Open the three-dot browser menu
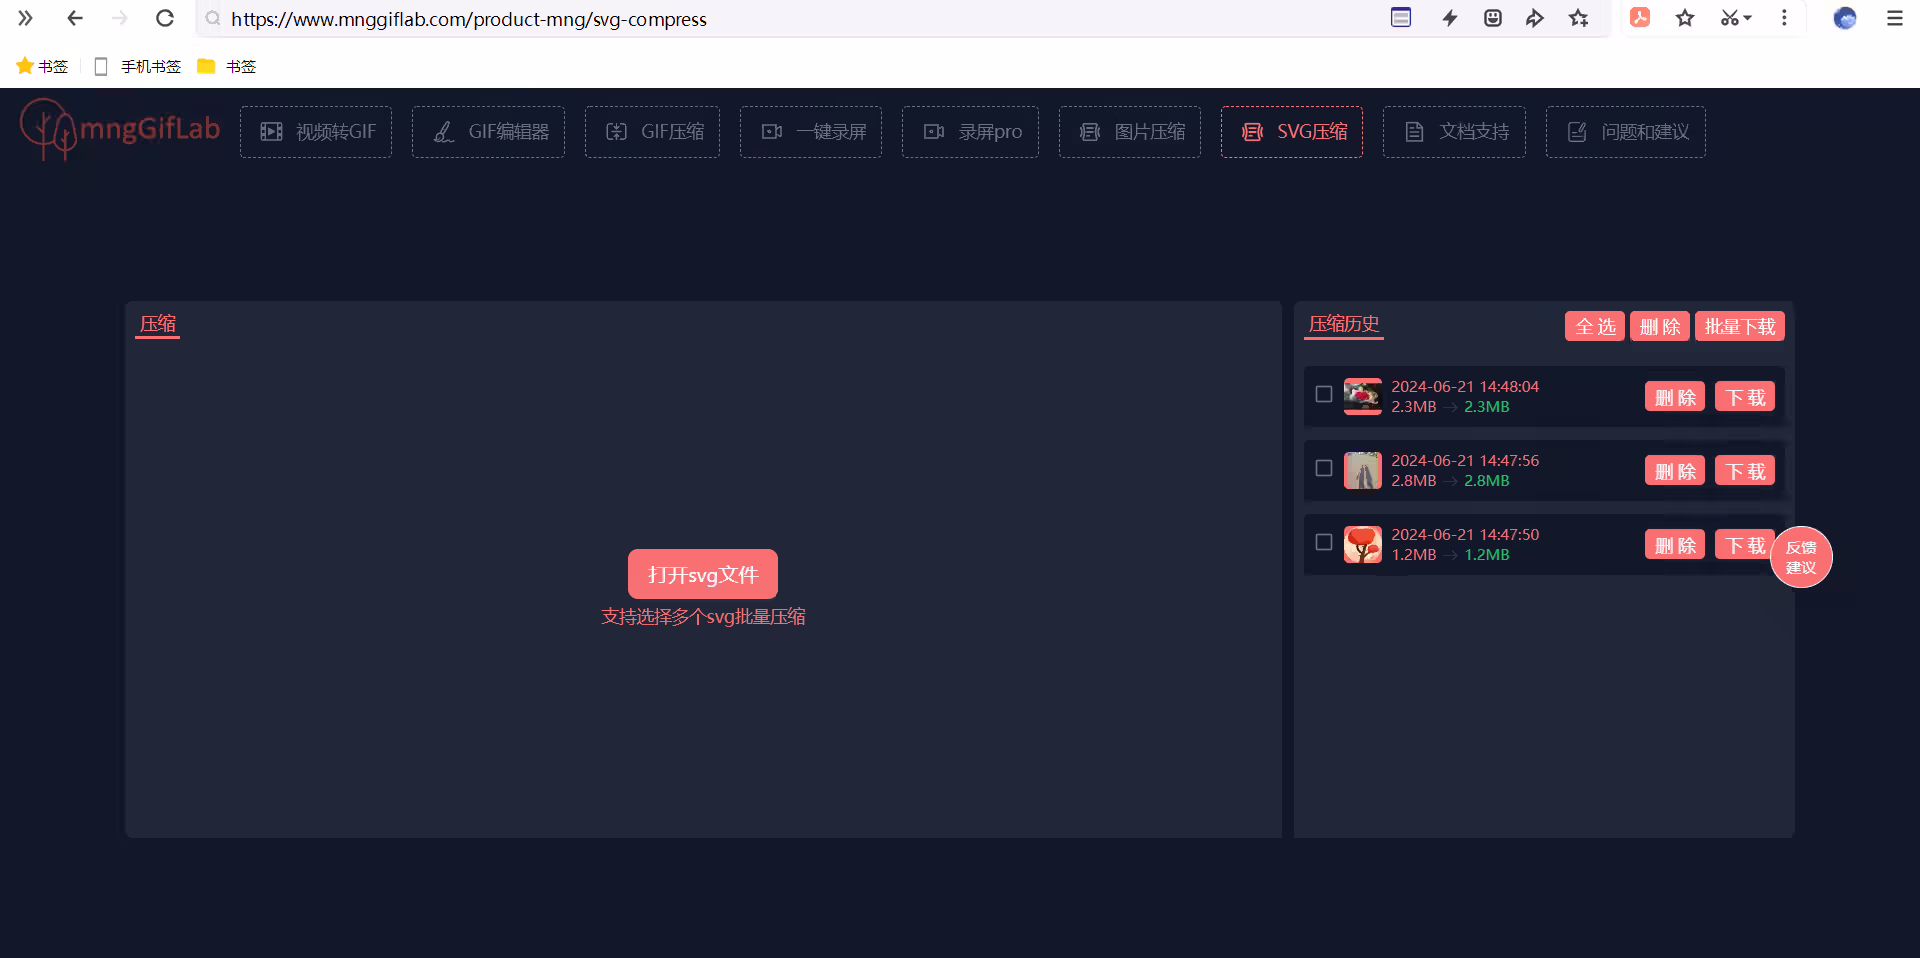The width and height of the screenshot is (1920, 958). [1784, 18]
